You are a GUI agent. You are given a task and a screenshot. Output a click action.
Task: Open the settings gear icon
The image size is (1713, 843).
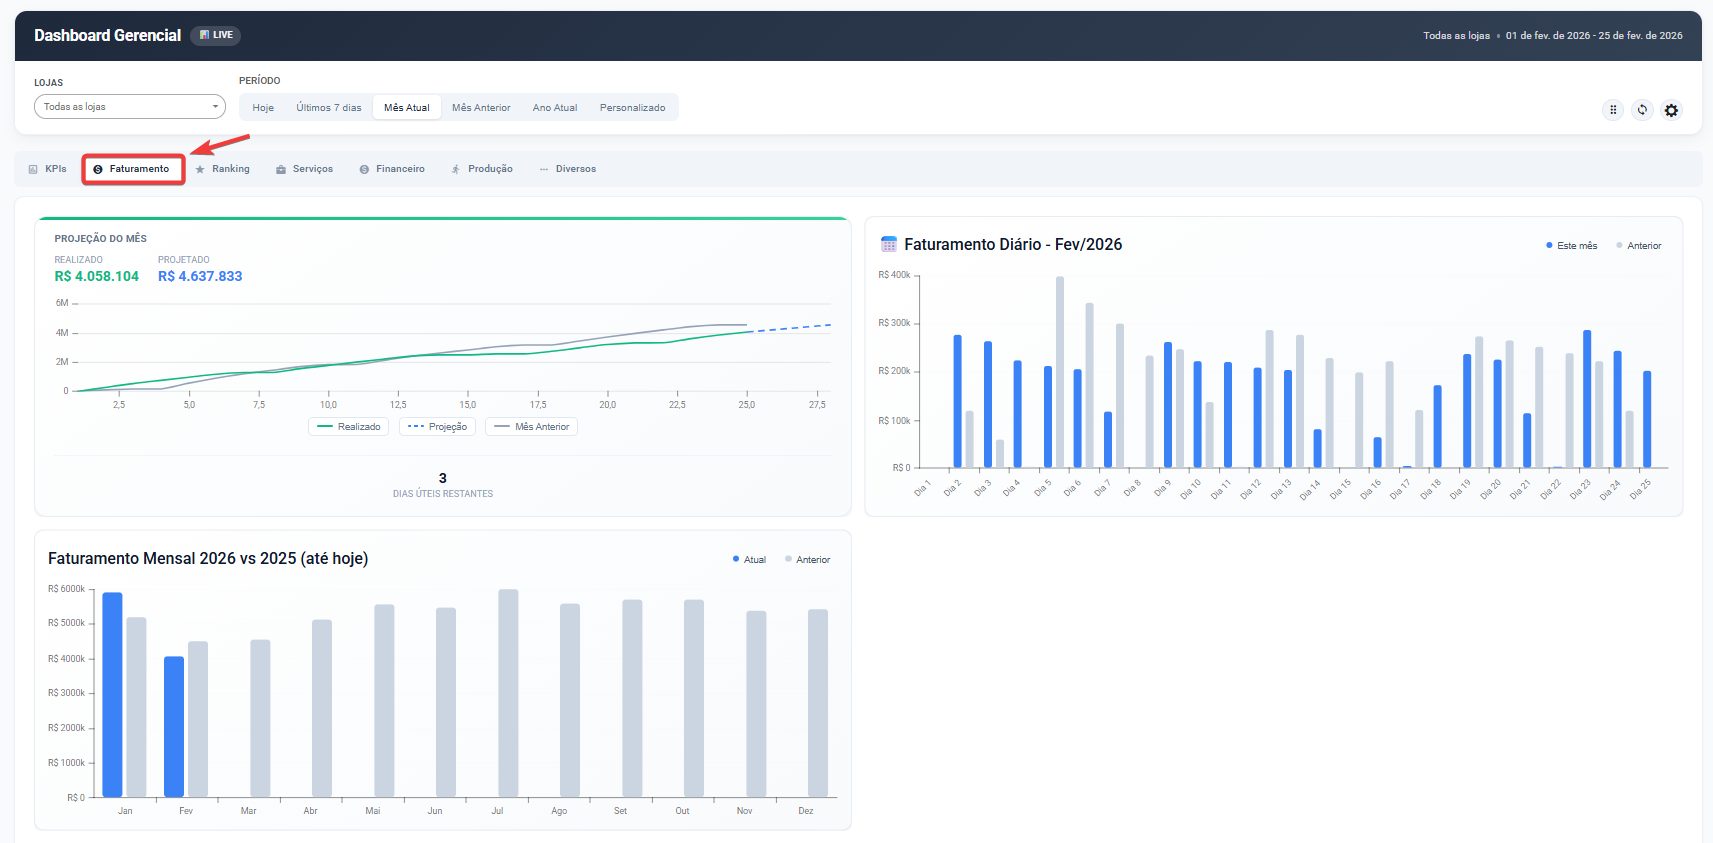pos(1671,110)
